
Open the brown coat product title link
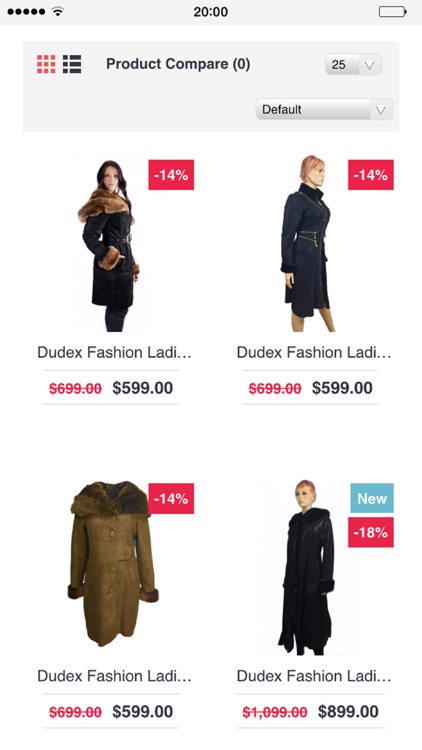[x=114, y=676]
